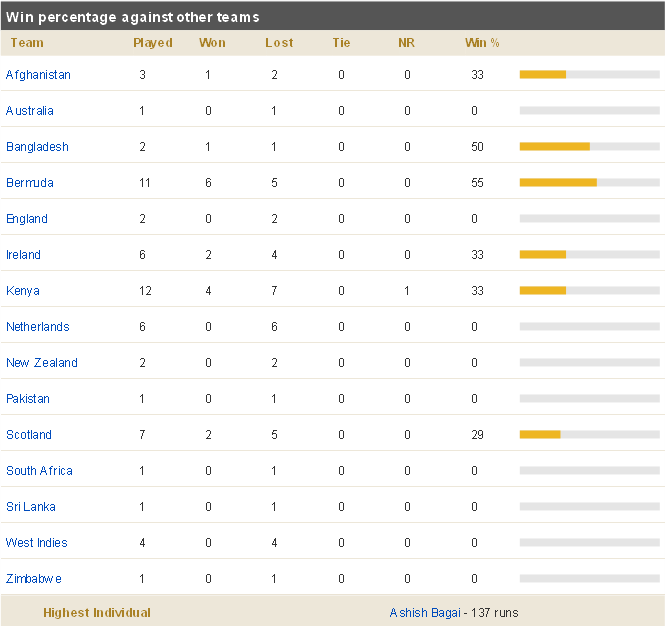Open the South Africa team link
This screenshot has width=665, height=626.
point(39,471)
